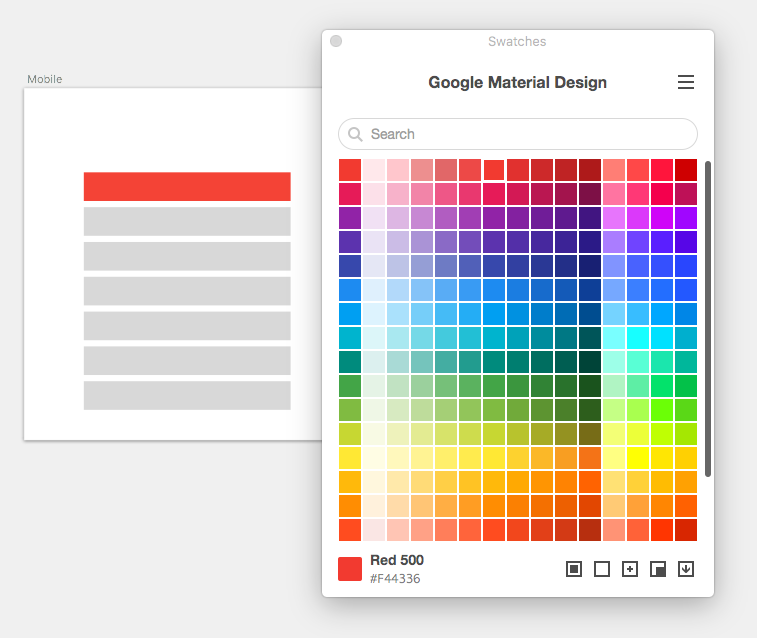Pick the leading cyan swatch starting the cyan row

coord(350,338)
